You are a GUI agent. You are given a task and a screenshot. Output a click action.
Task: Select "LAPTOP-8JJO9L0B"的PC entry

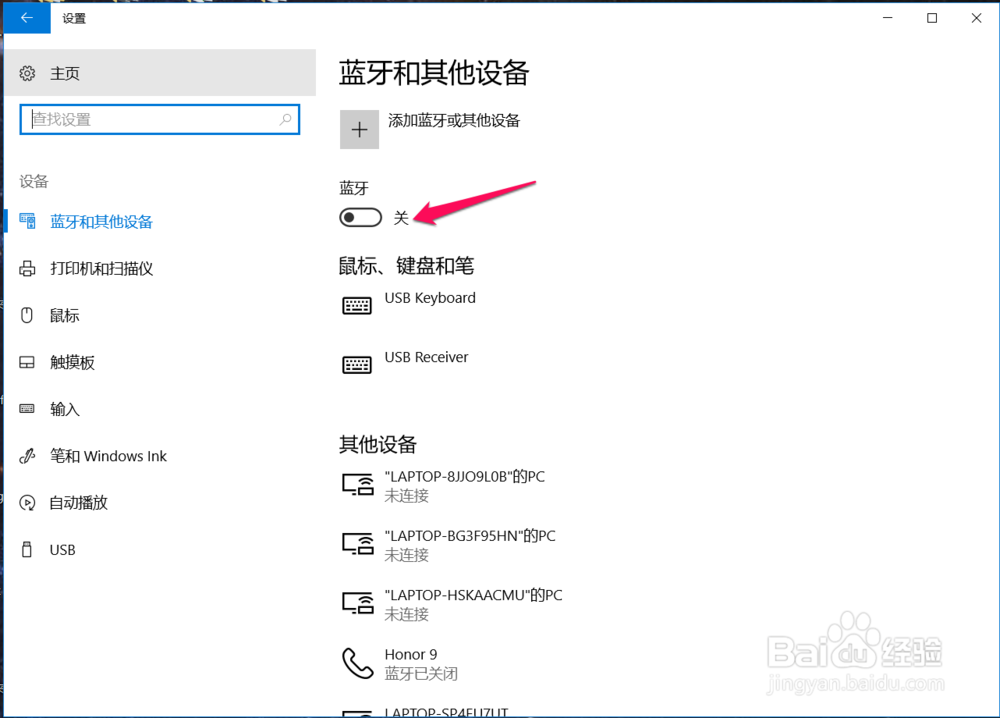[443, 485]
